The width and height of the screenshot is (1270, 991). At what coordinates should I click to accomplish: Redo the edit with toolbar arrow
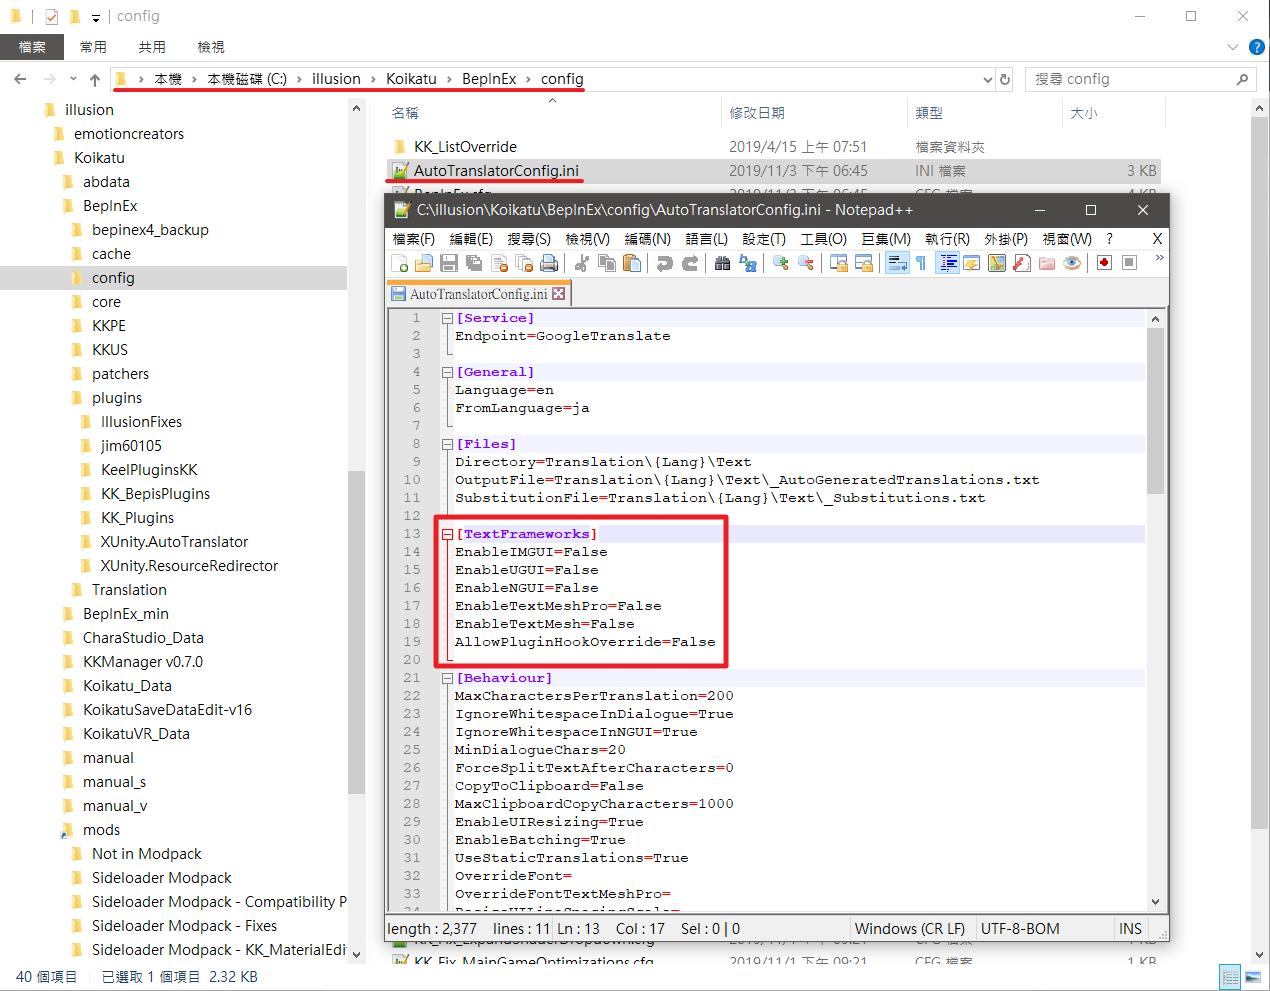(689, 263)
